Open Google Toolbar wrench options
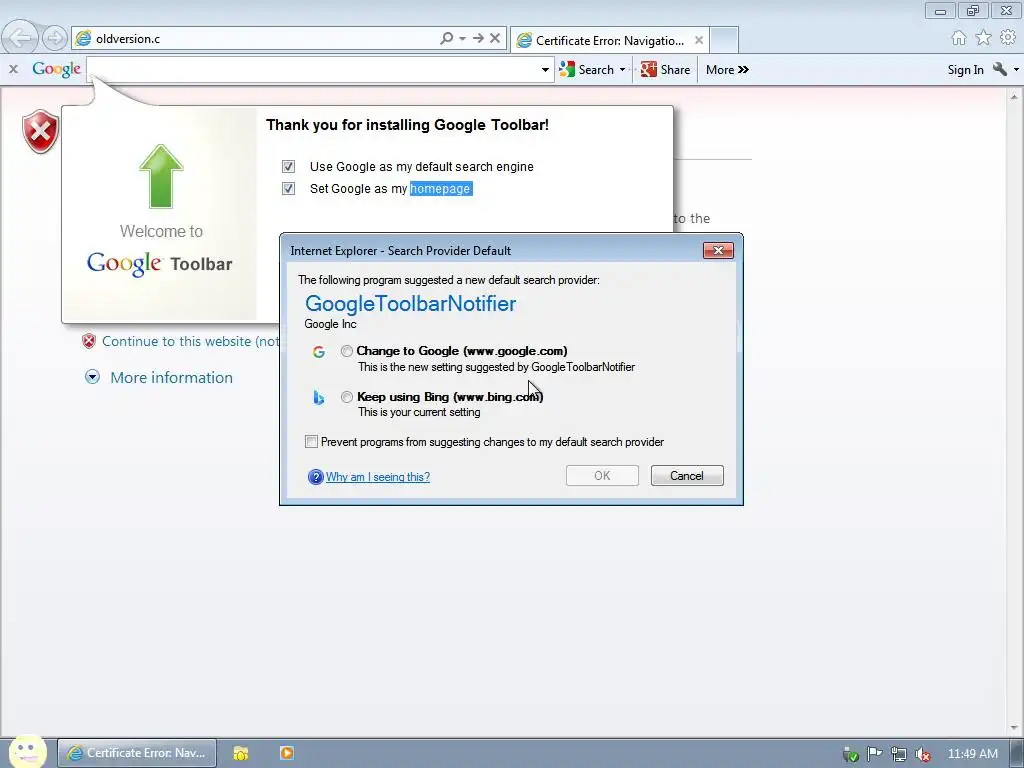The image size is (1024, 768). [x=999, y=69]
